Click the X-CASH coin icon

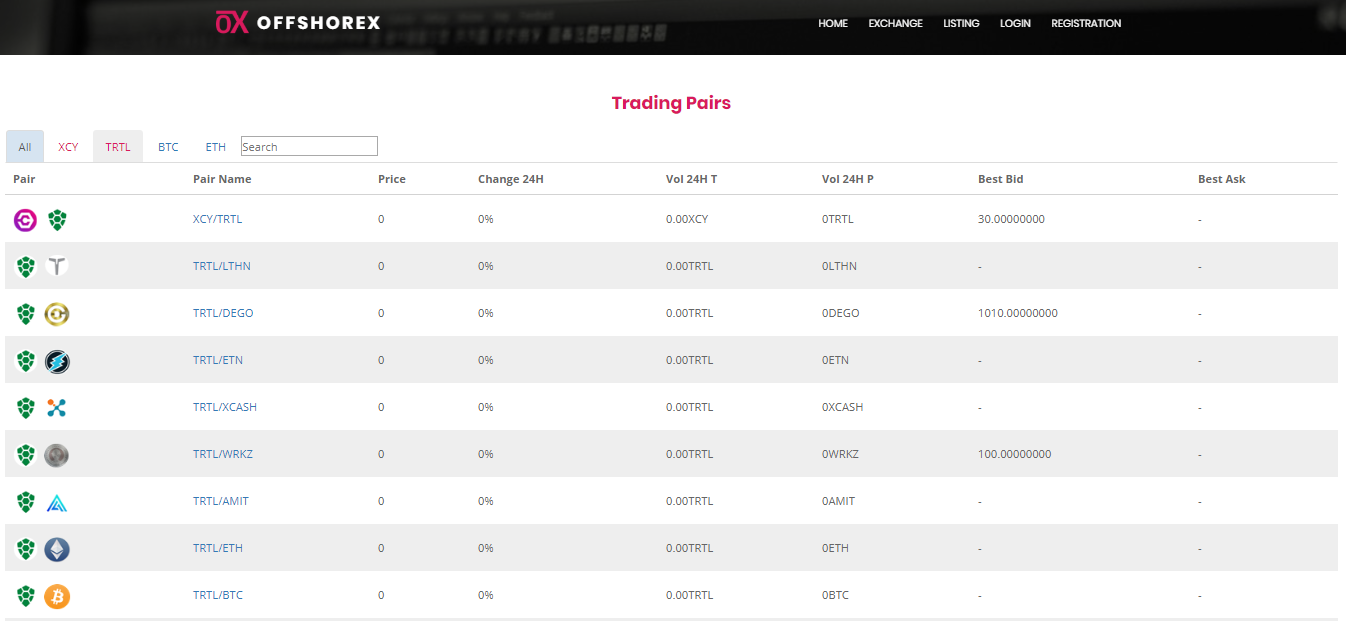coord(57,408)
